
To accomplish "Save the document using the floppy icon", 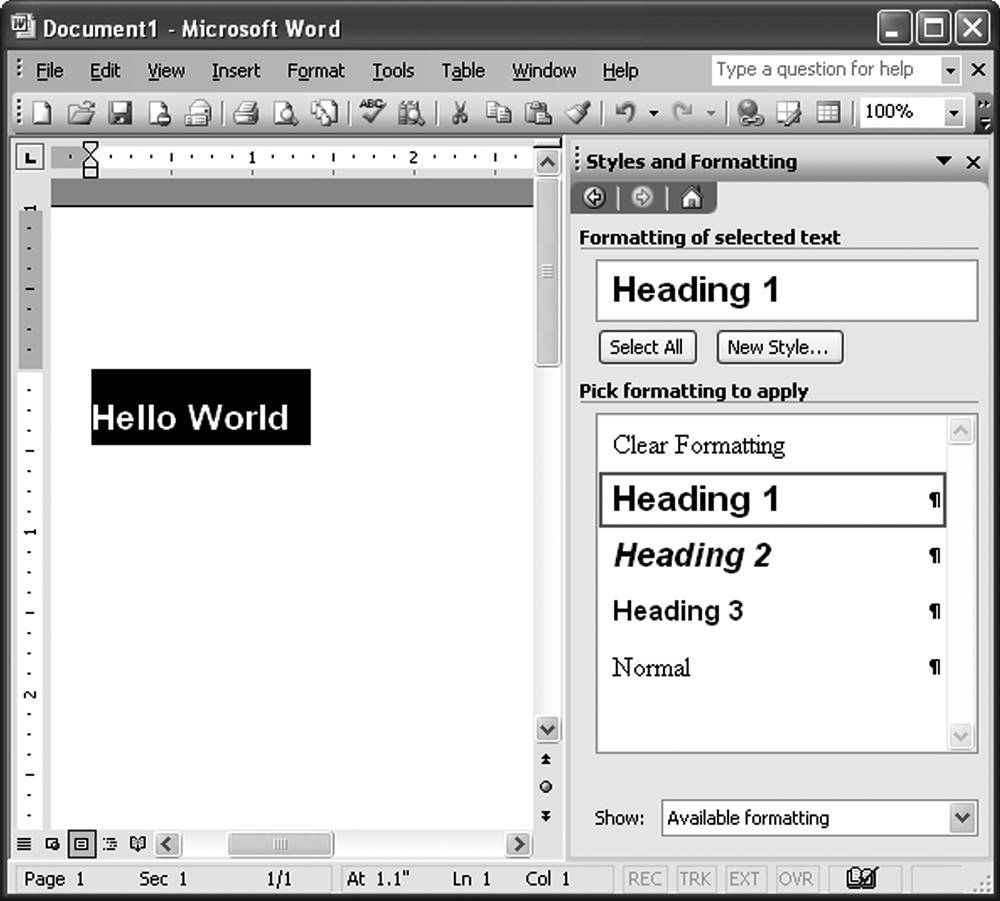I will (x=120, y=114).
